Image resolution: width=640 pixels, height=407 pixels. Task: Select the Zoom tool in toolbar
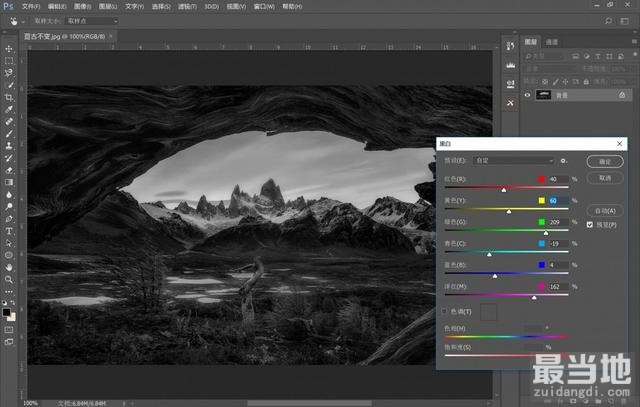tap(9, 280)
